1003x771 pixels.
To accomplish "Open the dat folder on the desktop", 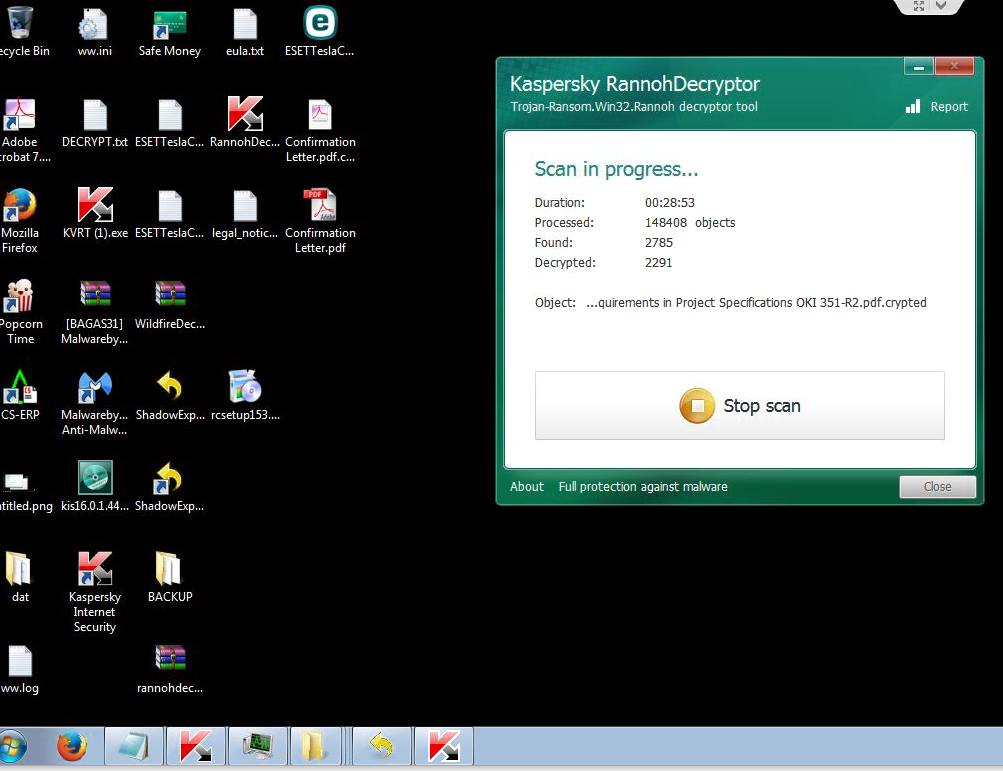I will point(19,578).
